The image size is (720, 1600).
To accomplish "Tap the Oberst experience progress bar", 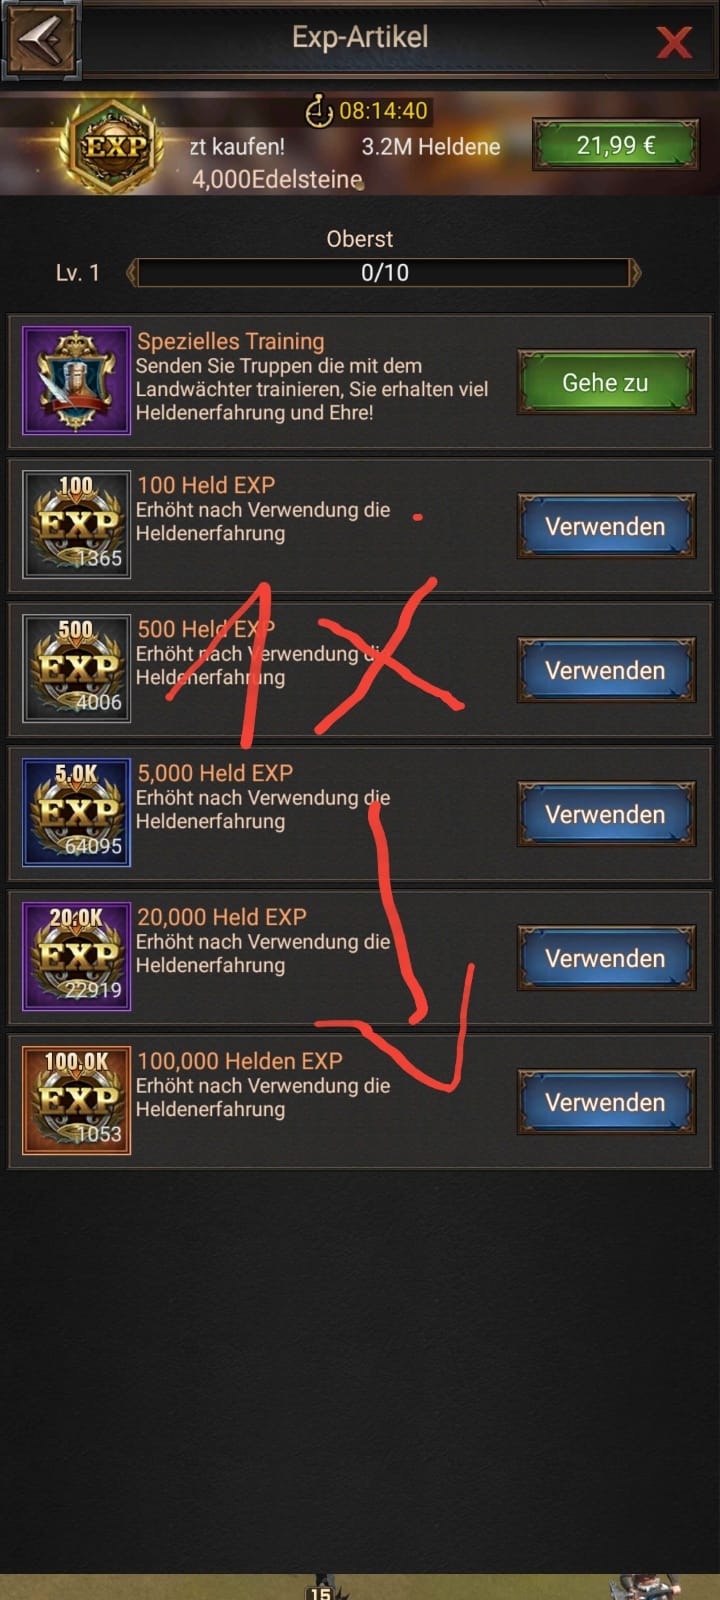I will pos(384,272).
